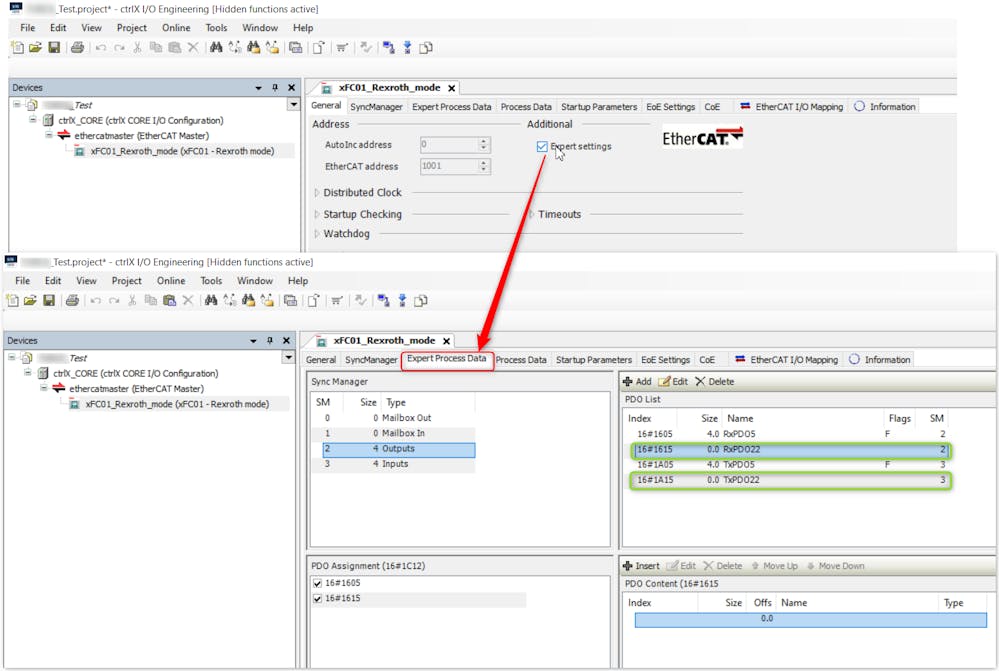Uncheck 16#1605 in PDO Assignment
The image size is (999, 671).
click(317, 583)
